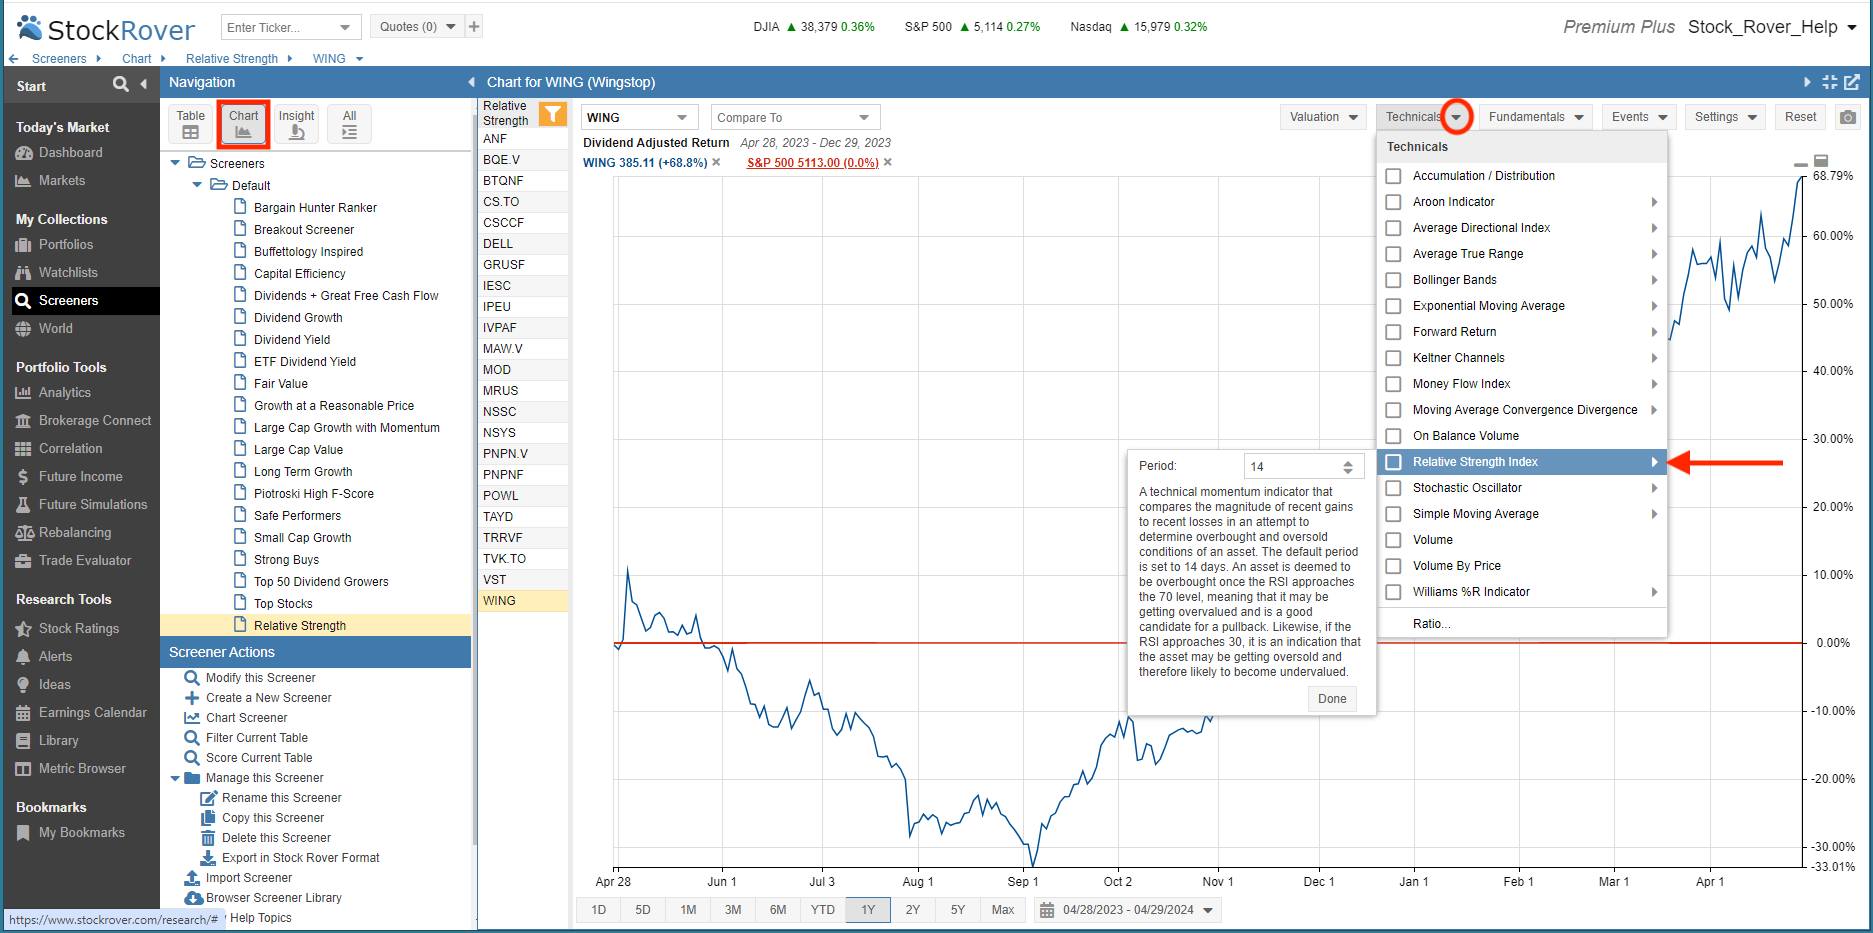Click Done in RSI period popup
This screenshot has height=933, width=1873.
click(1332, 699)
